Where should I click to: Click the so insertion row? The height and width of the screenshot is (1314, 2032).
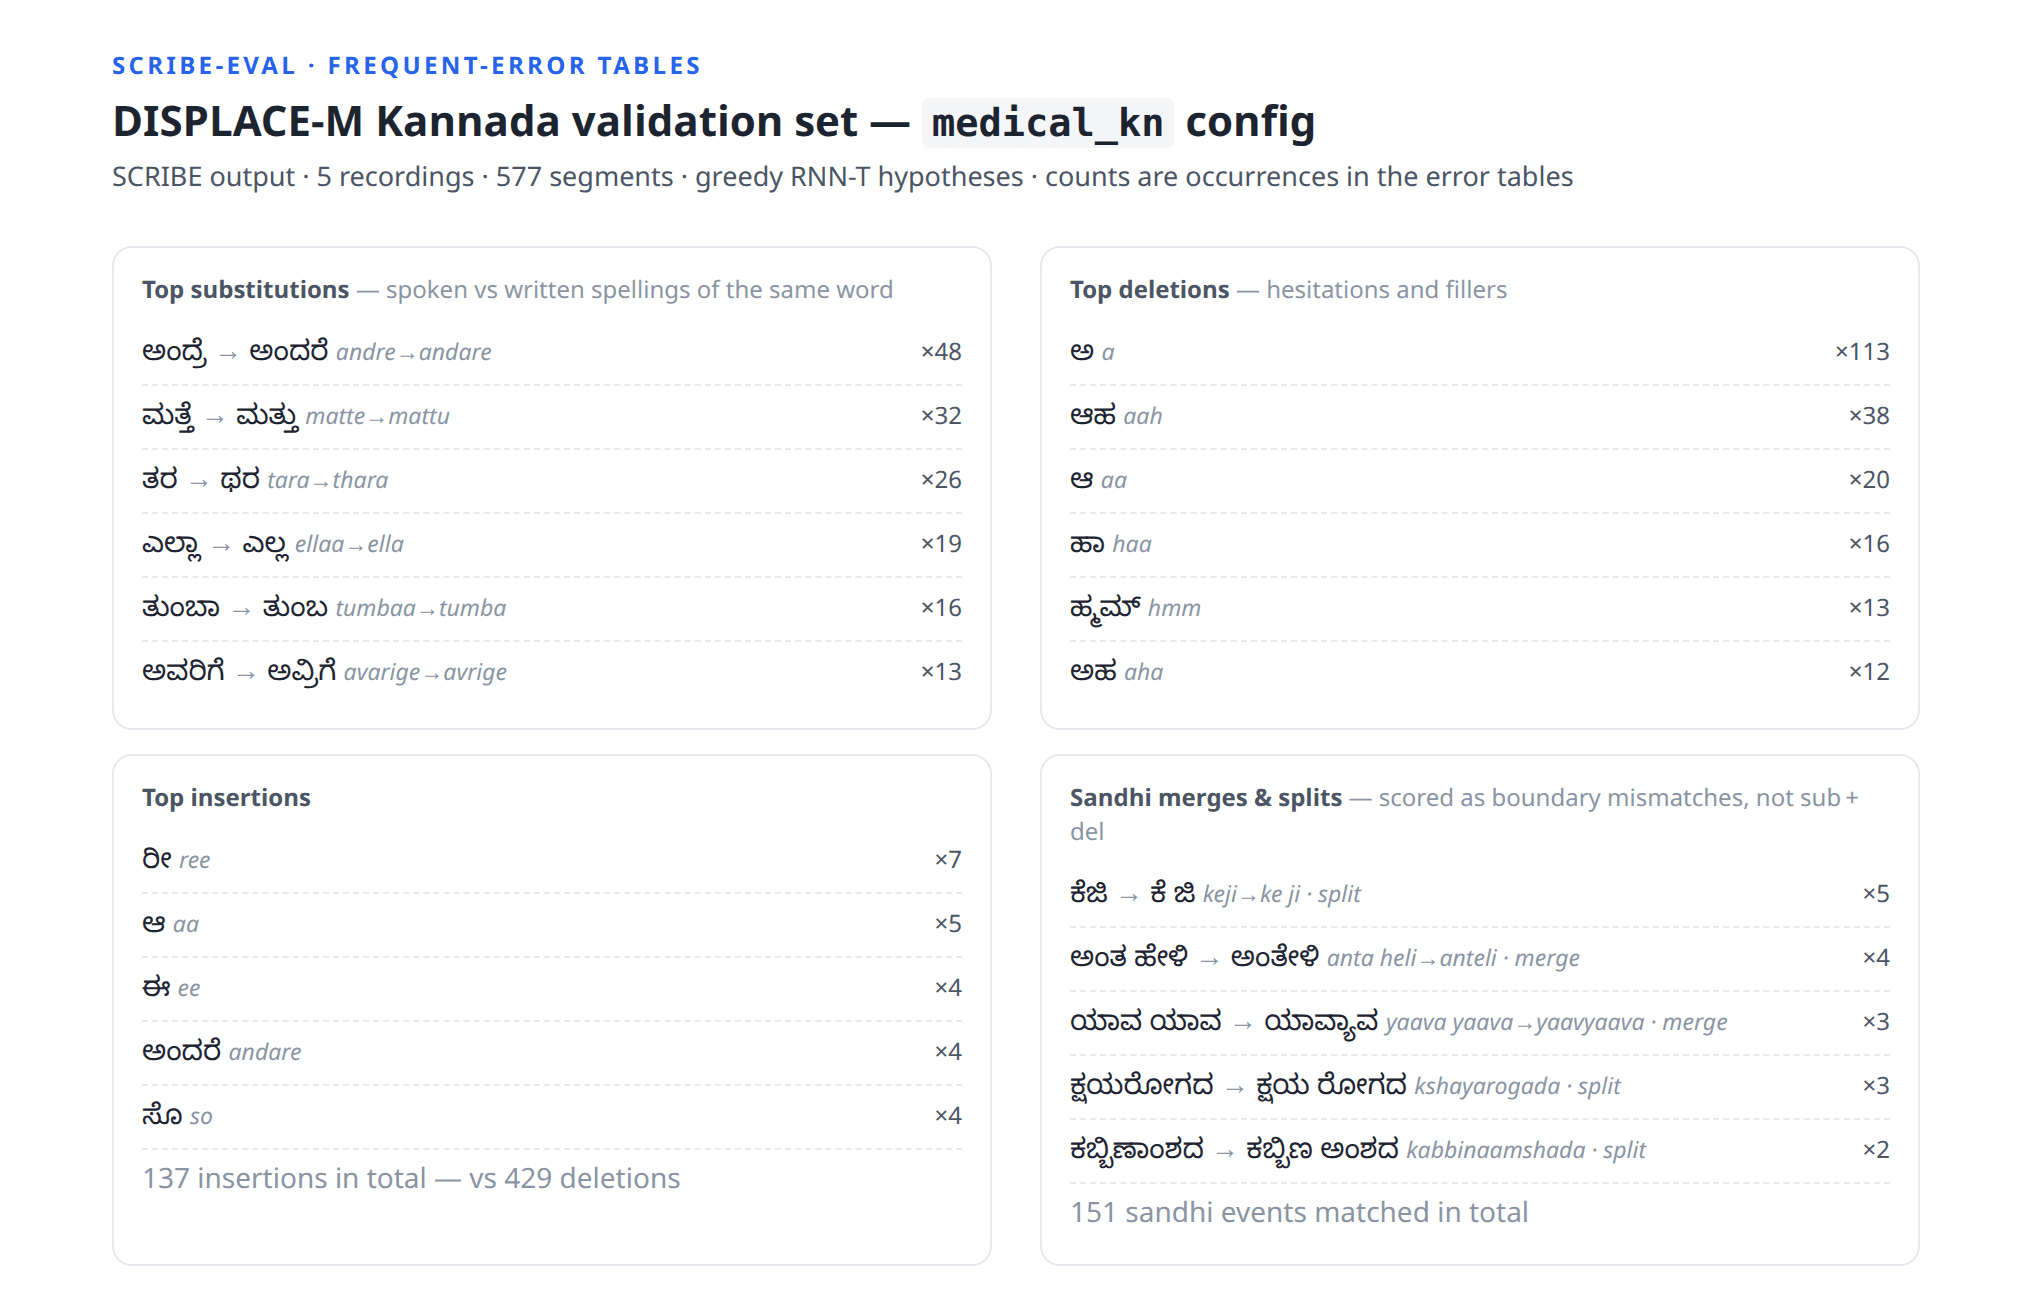coord(551,1116)
